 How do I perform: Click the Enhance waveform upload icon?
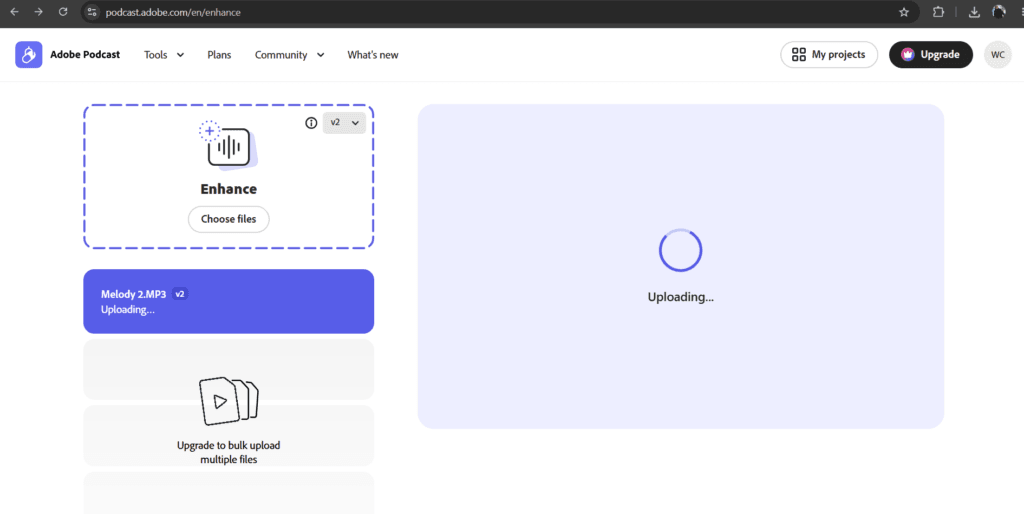click(228, 145)
